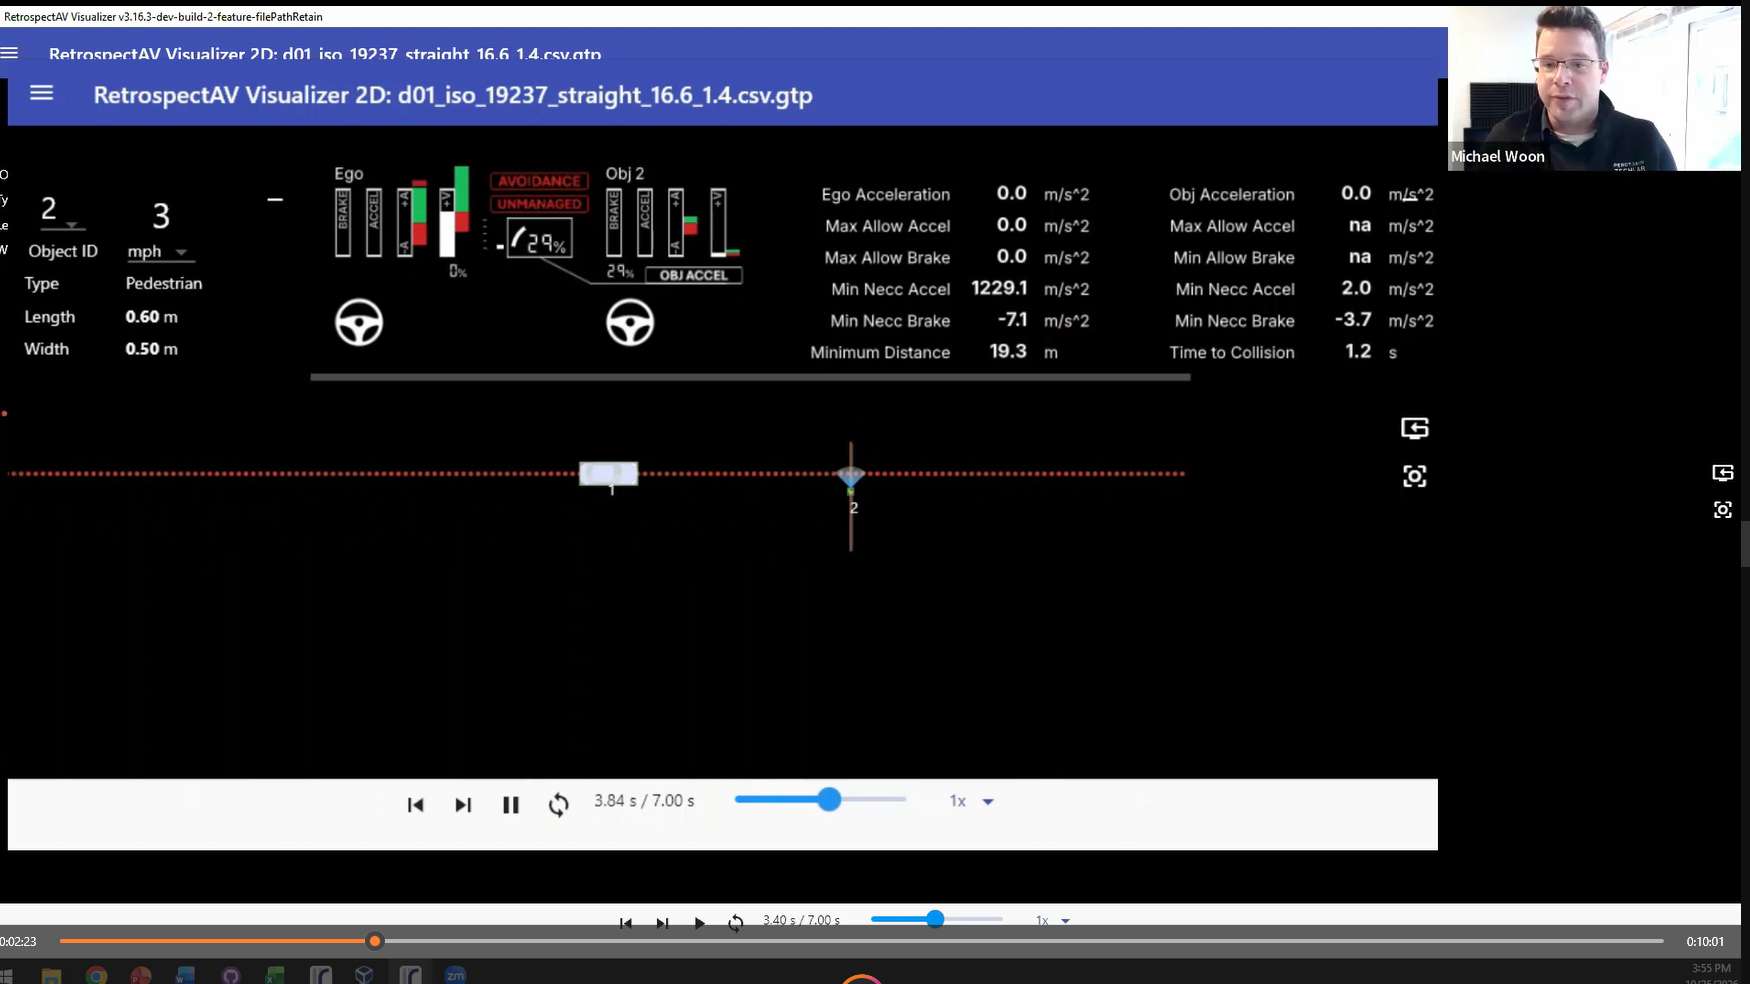The width and height of the screenshot is (1750, 984).
Task: Open the hamburger menu beside the RetrospectAV Visualizer 2D title
Action: click(x=41, y=93)
